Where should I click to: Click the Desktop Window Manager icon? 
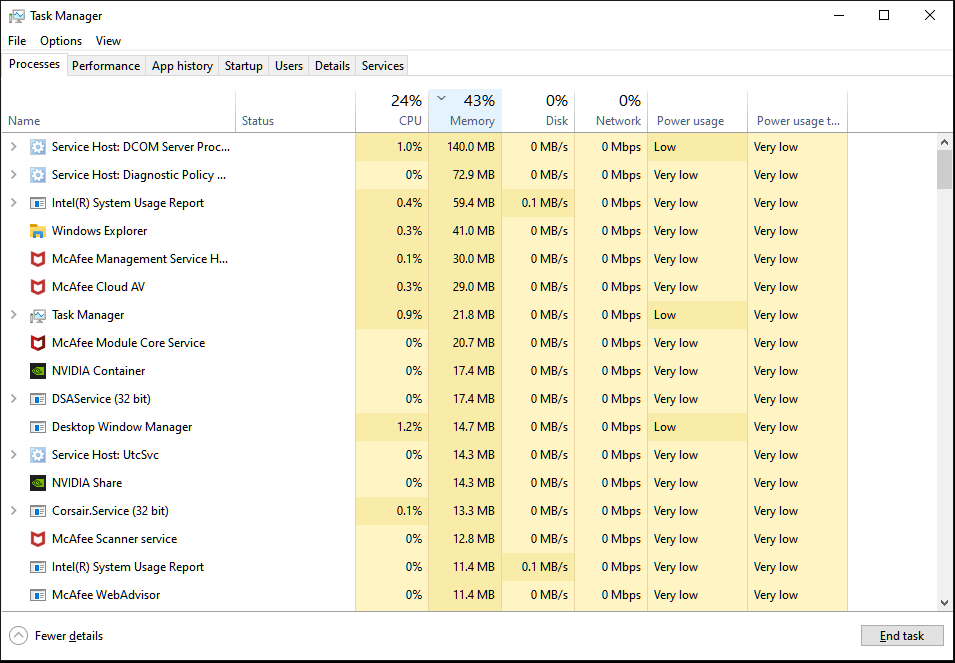38,427
